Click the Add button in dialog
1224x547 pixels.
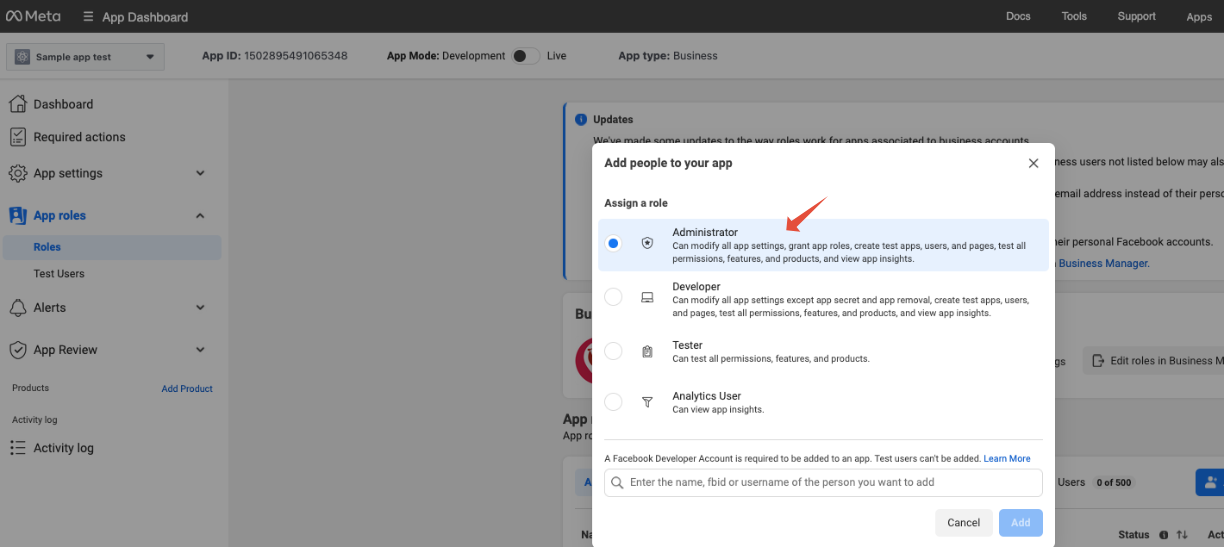1020,523
